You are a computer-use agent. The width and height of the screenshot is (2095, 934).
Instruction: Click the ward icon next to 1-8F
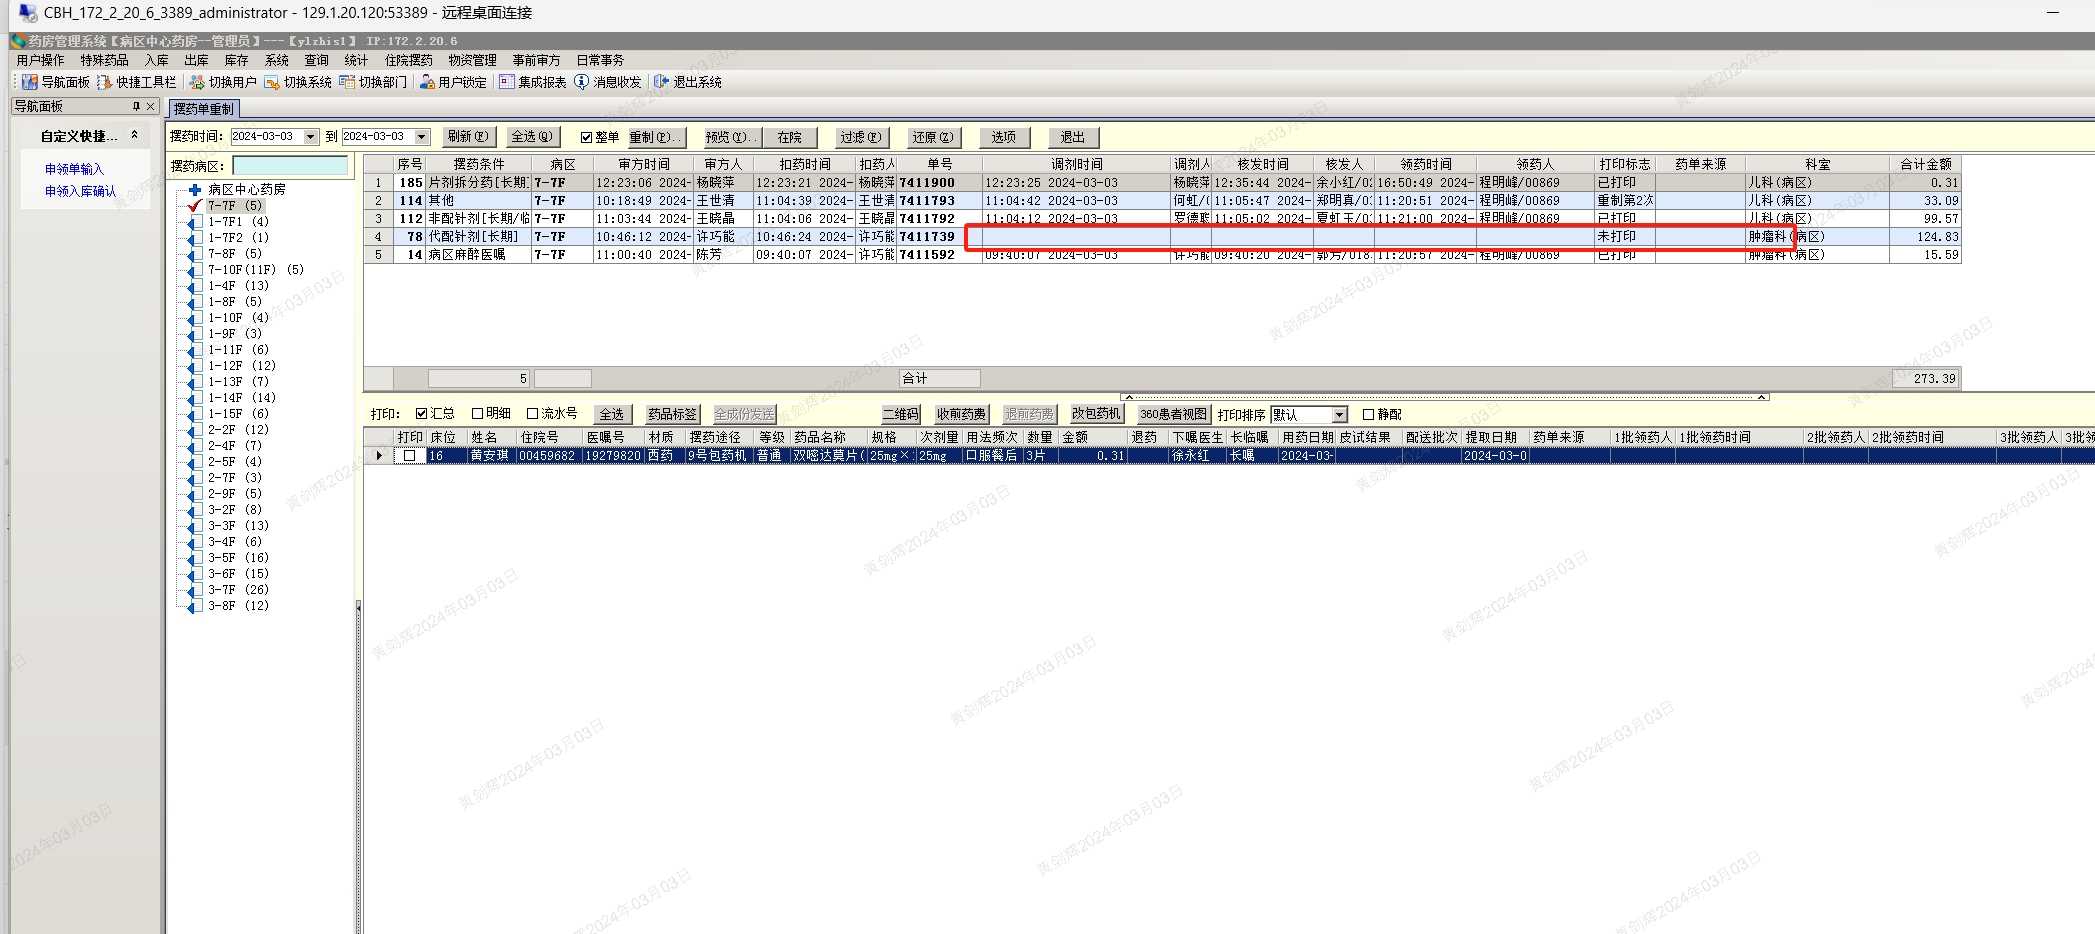(x=195, y=302)
